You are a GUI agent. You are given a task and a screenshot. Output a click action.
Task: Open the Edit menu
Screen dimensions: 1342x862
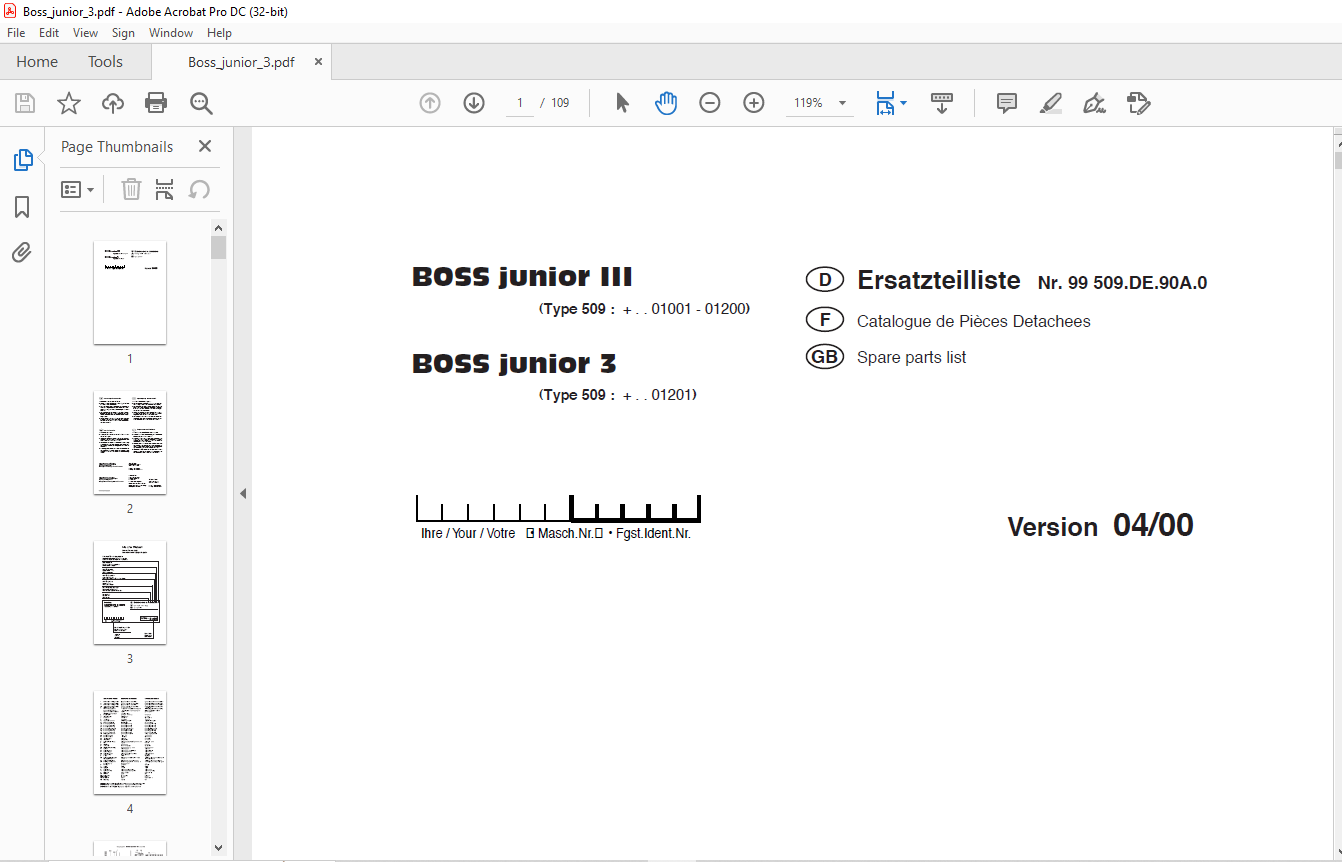(x=49, y=33)
